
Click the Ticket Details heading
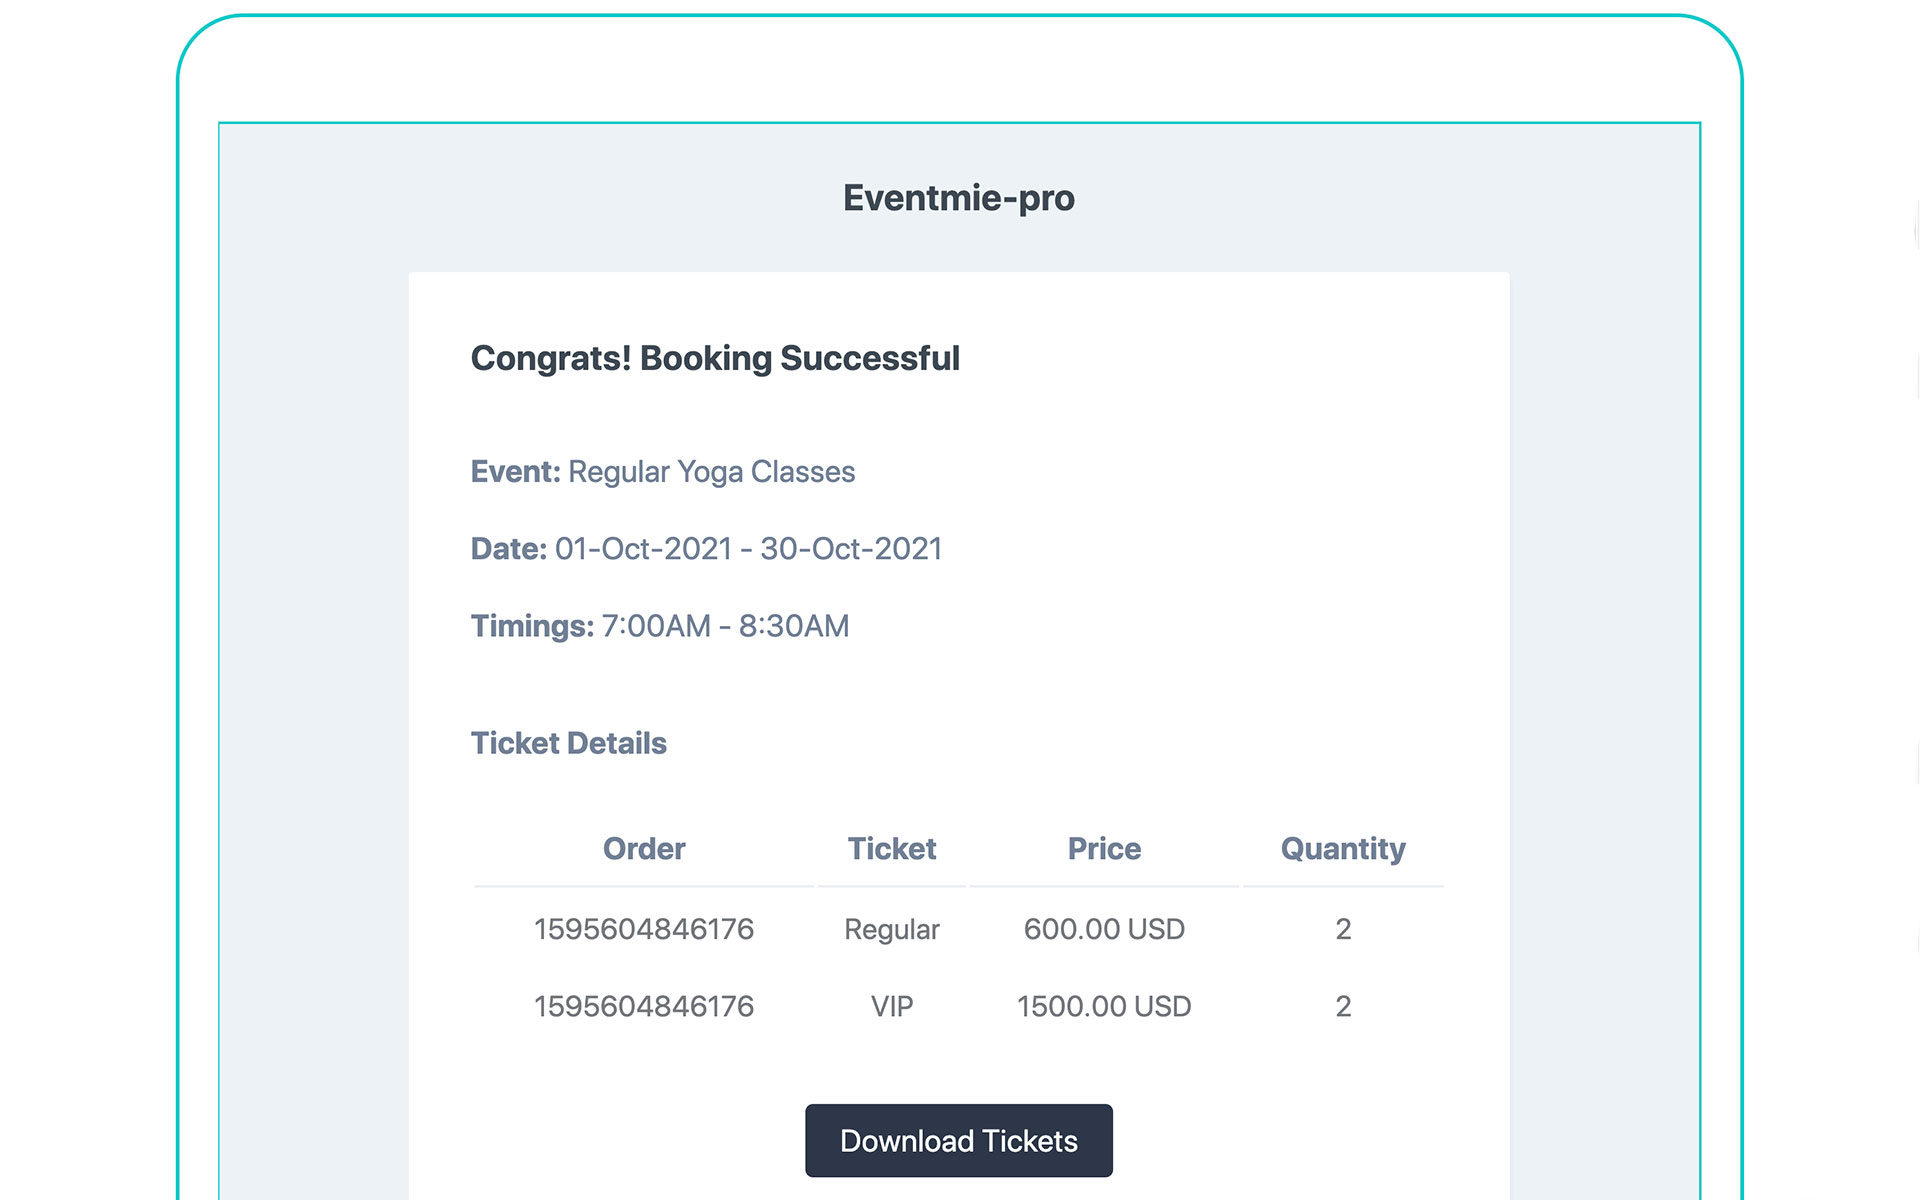coord(568,743)
